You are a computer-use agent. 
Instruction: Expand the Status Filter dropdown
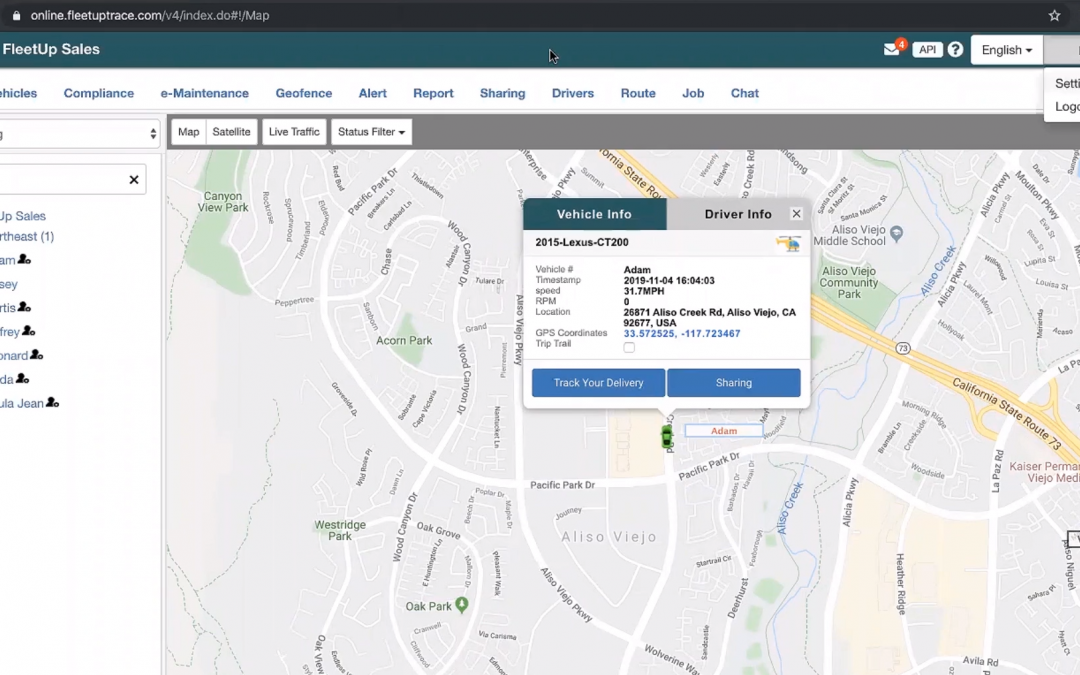click(x=371, y=132)
